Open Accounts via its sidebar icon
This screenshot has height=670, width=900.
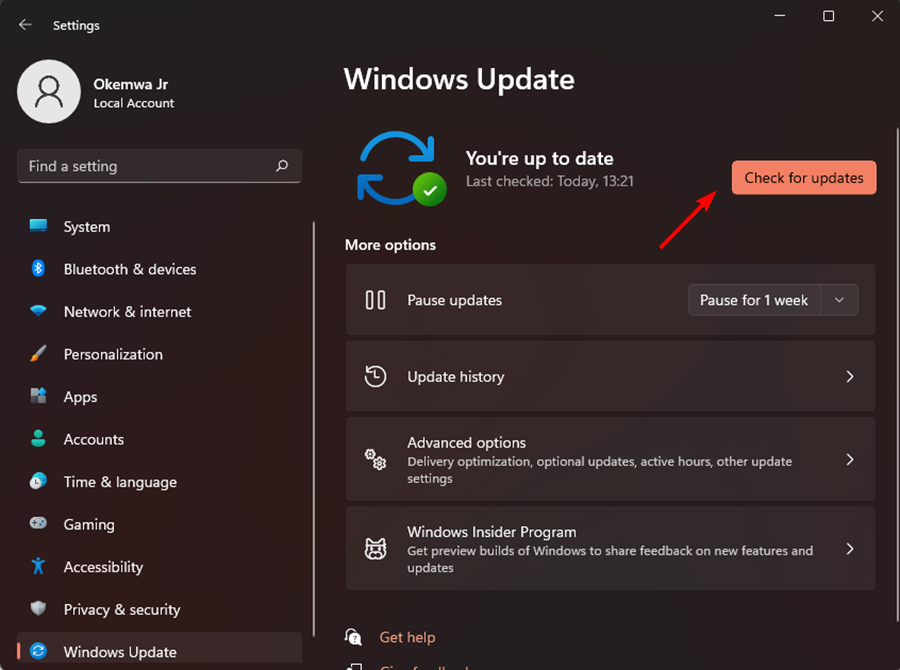pyautogui.click(x=38, y=439)
